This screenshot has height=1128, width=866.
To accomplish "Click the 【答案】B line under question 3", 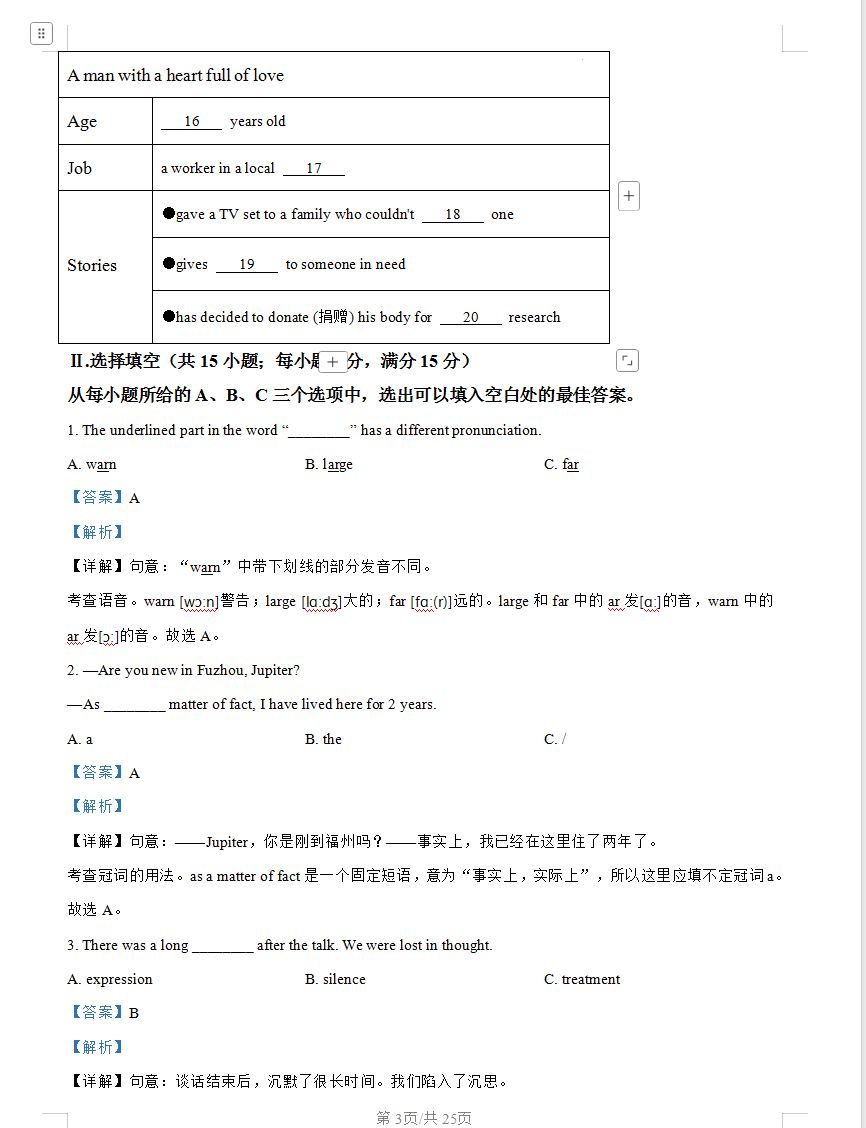I will coord(104,1013).
